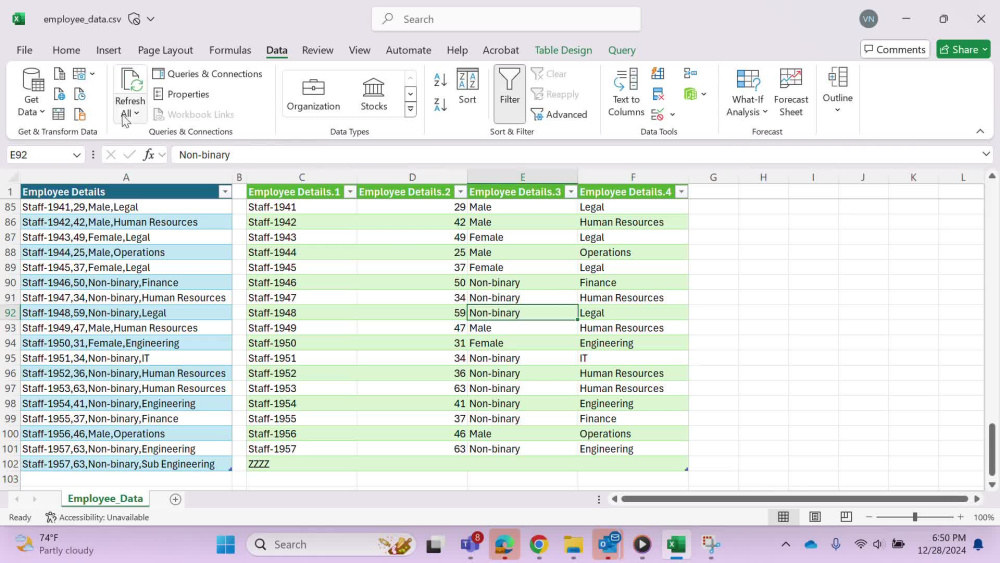Open the weather widget
This screenshot has height=563, width=1000.
pyautogui.click(x=55, y=544)
